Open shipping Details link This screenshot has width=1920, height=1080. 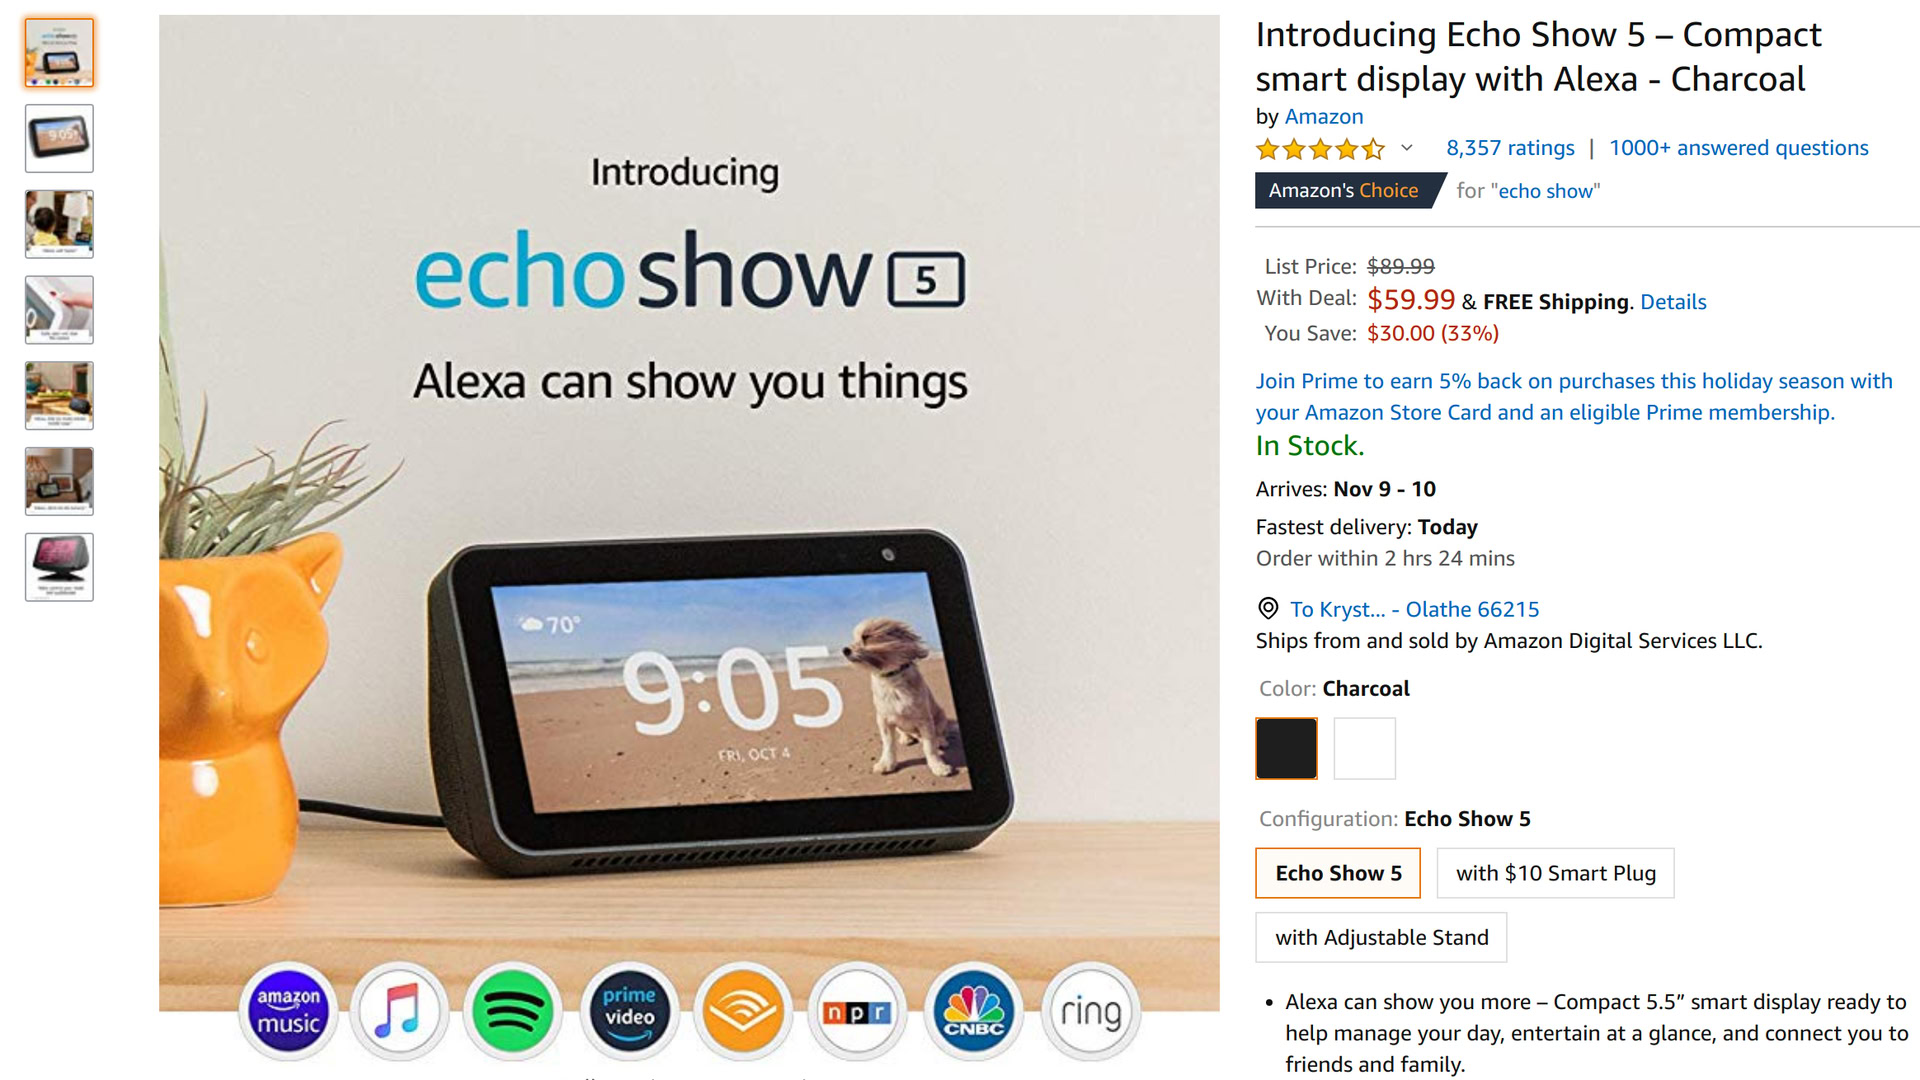click(1673, 302)
